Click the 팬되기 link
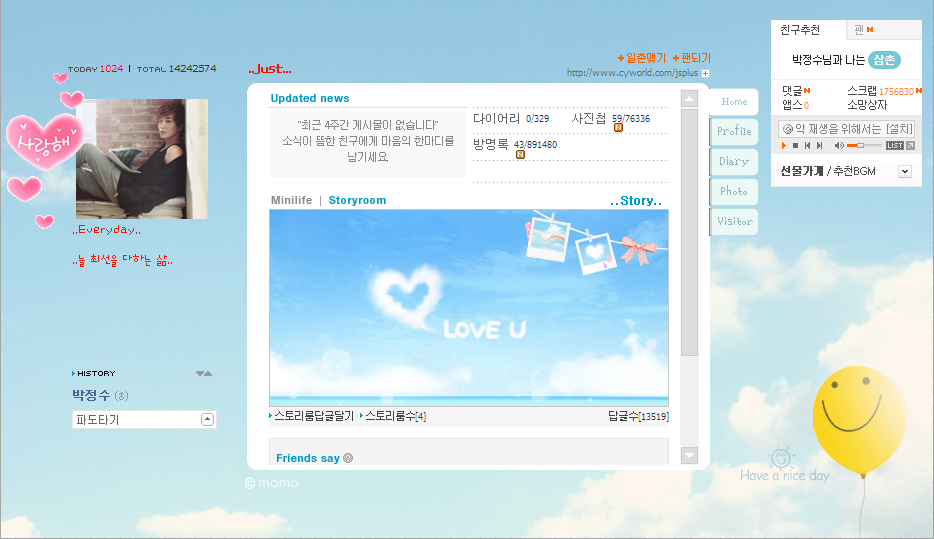The height and width of the screenshot is (539, 934). click(x=692, y=58)
